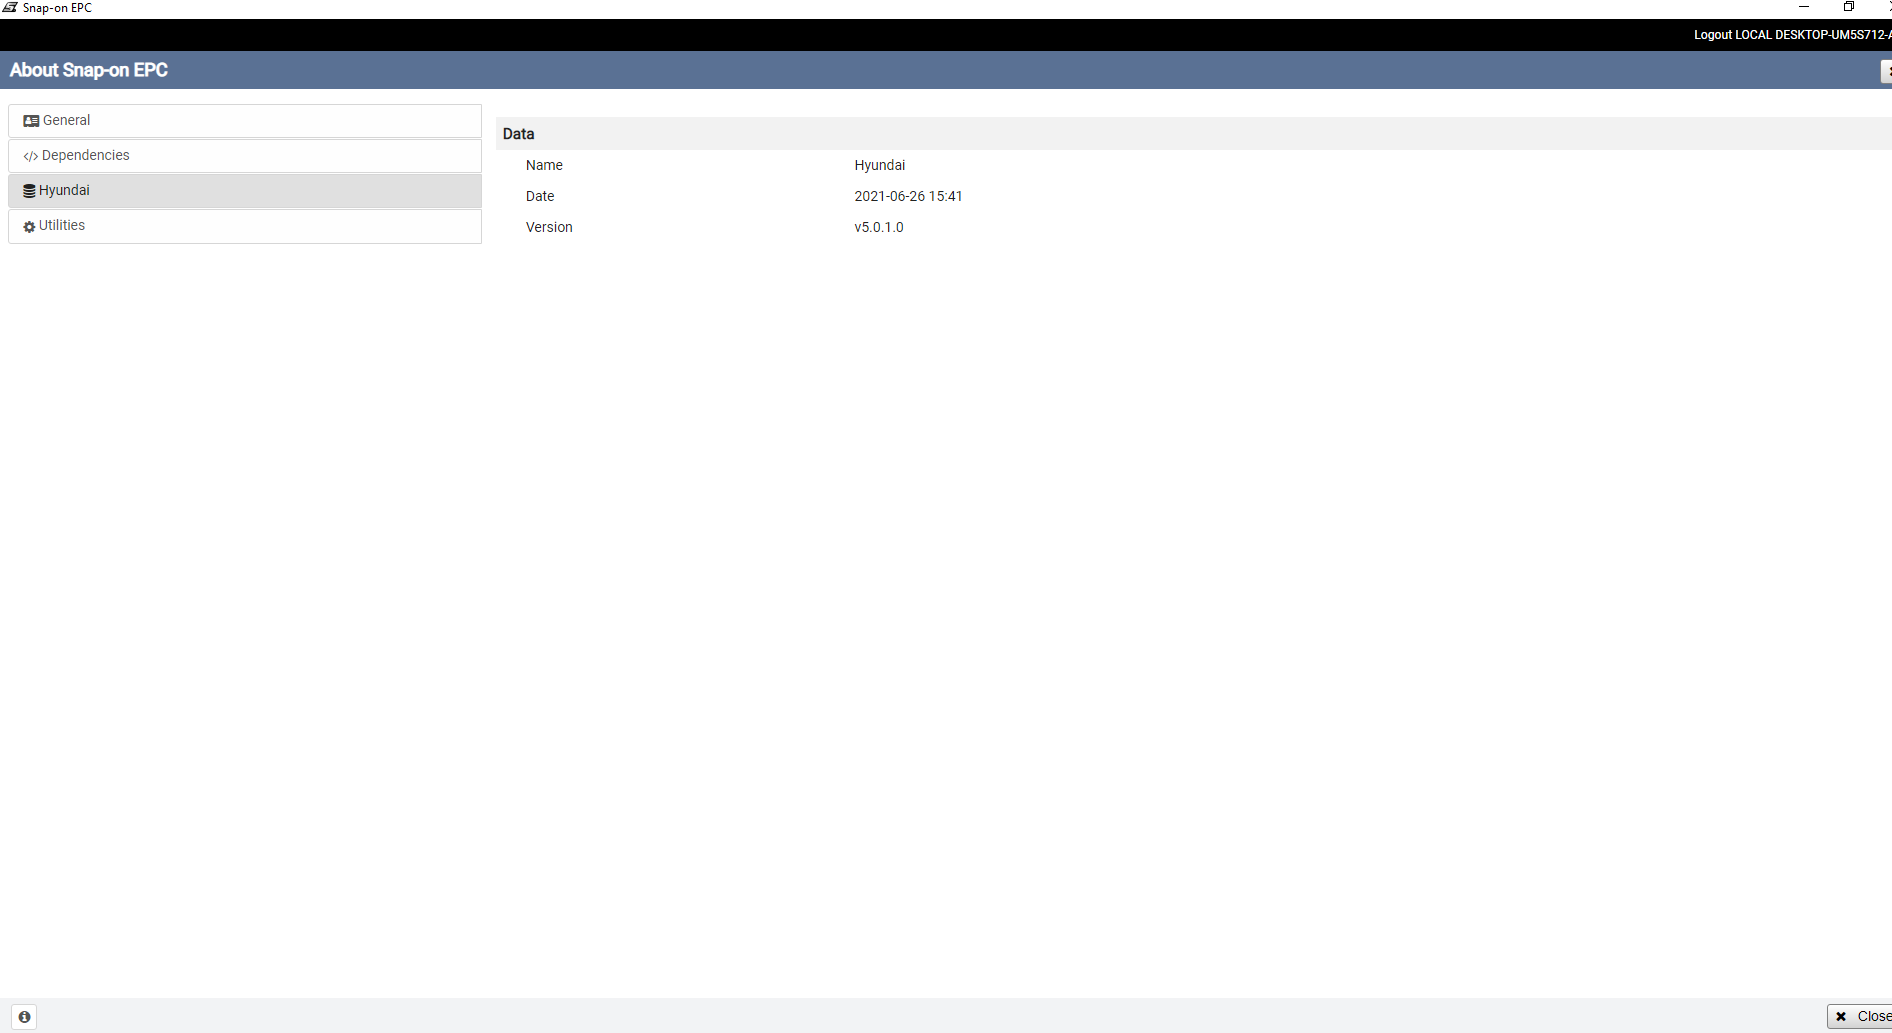
Task: Click the Dependencies code brackets icon
Action: (31, 156)
